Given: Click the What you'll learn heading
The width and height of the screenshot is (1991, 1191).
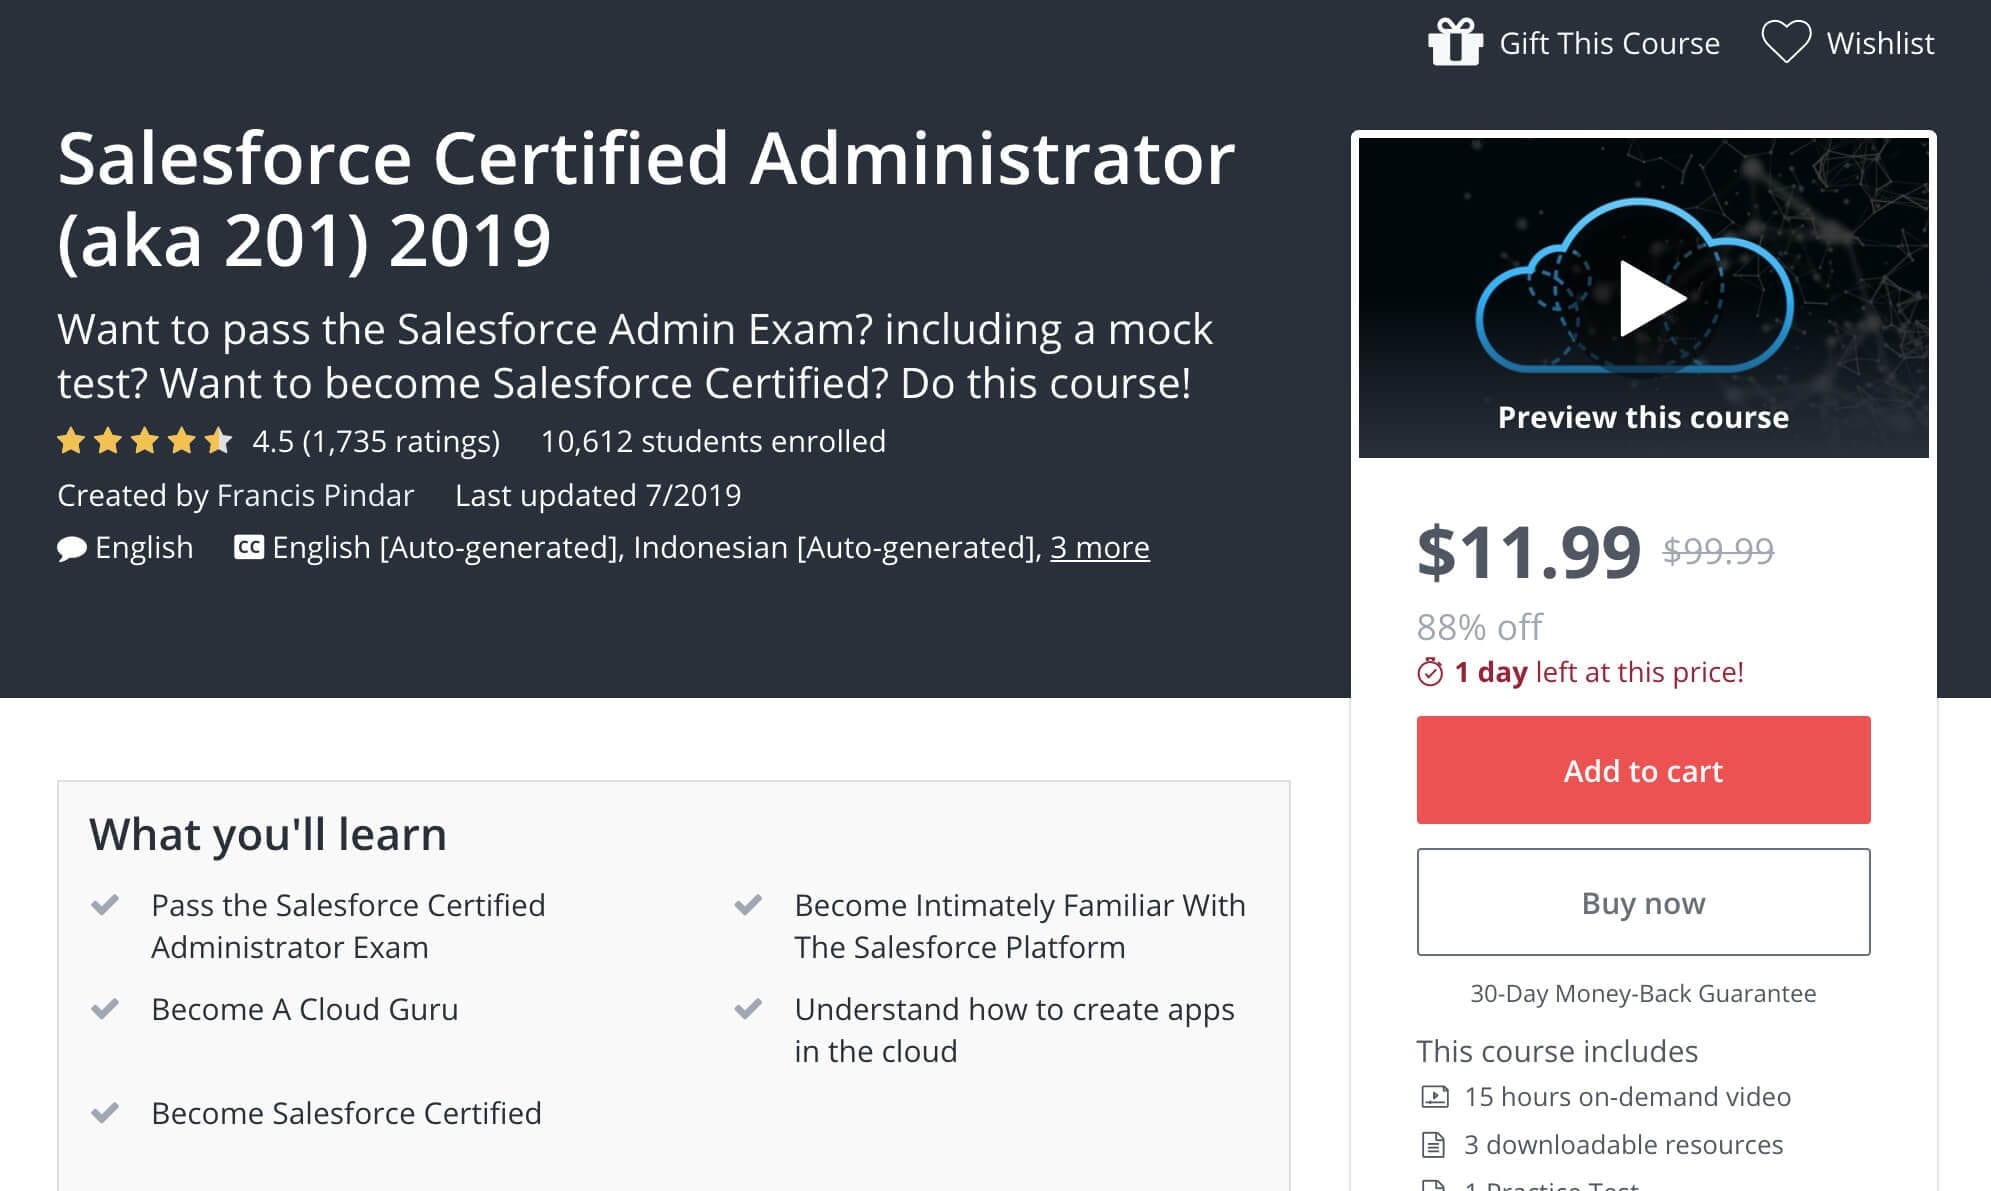Looking at the screenshot, I should click(x=268, y=834).
